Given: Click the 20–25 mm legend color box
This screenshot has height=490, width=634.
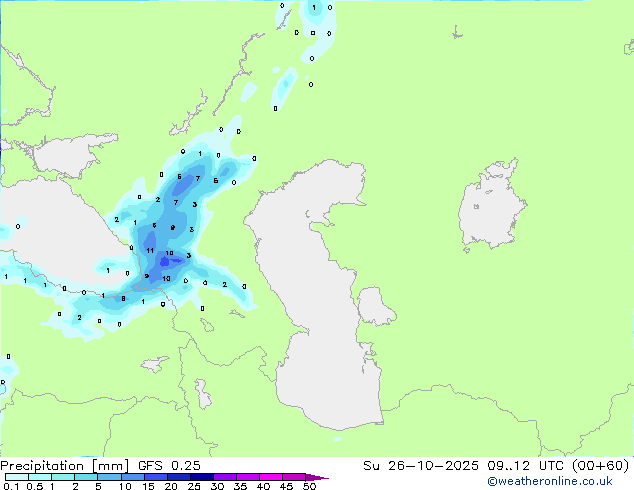Looking at the screenshot, I should pos(179,477).
